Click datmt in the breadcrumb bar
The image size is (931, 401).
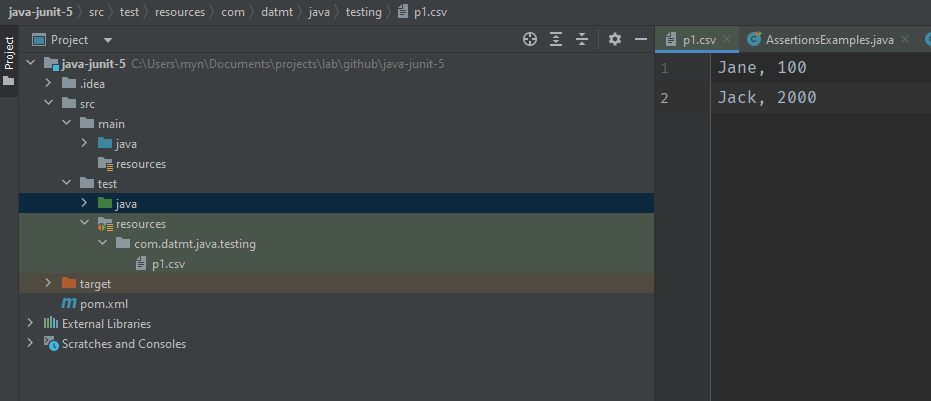pos(277,12)
